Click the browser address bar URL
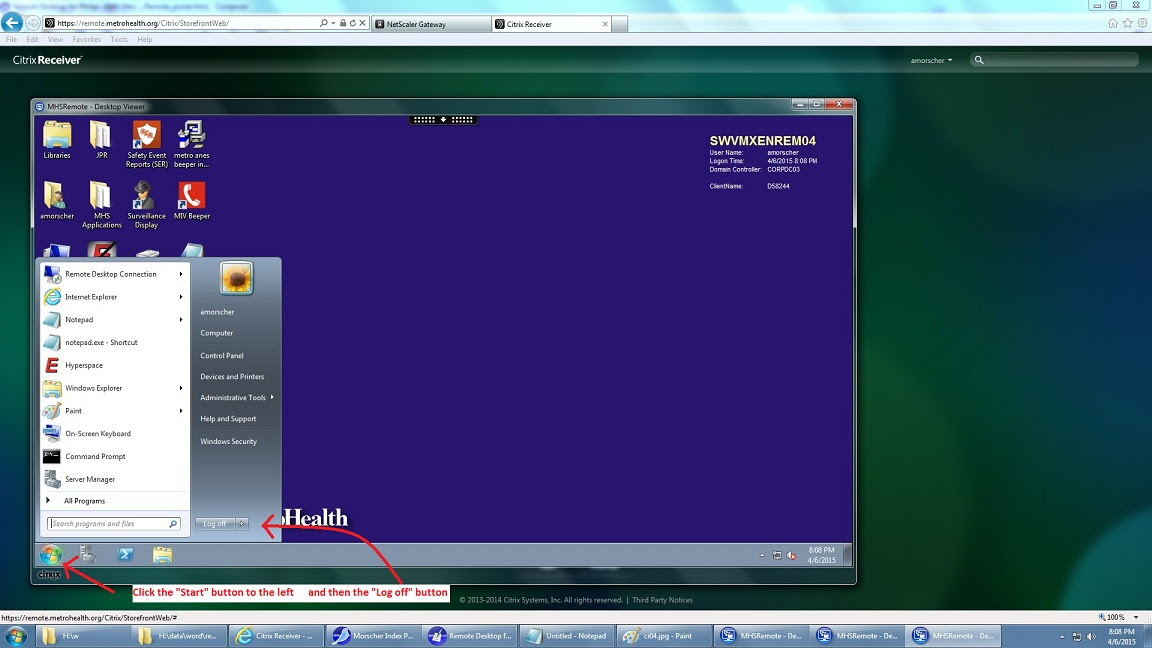 (x=143, y=24)
